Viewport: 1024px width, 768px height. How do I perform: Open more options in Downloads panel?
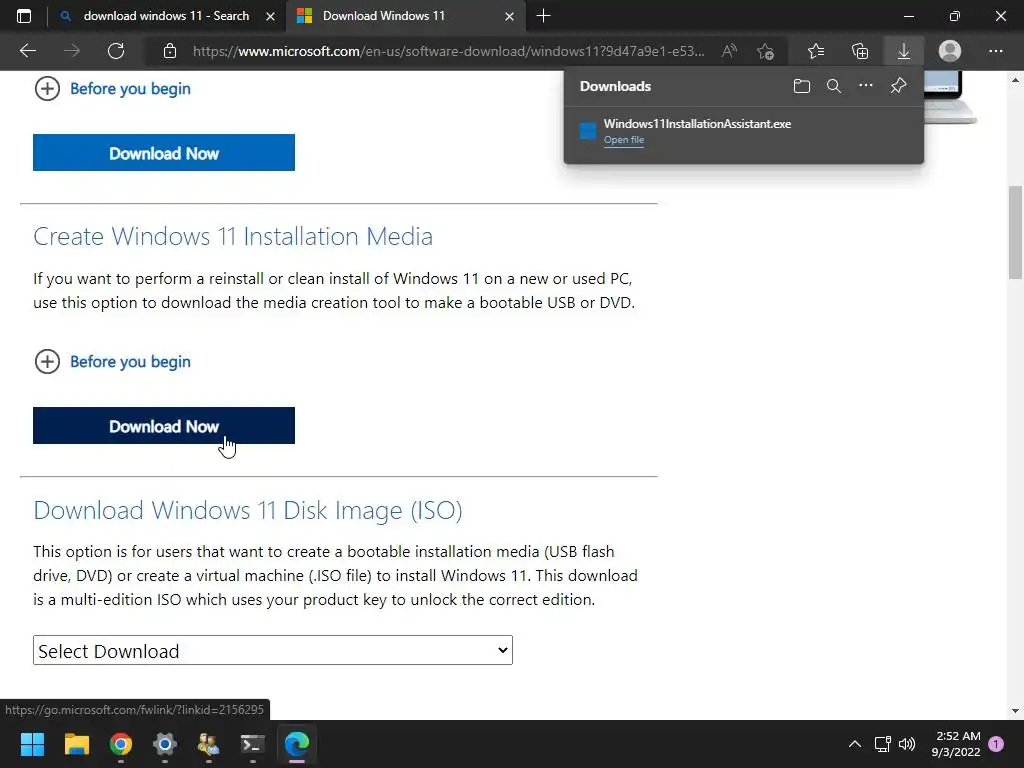click(866, 86)
